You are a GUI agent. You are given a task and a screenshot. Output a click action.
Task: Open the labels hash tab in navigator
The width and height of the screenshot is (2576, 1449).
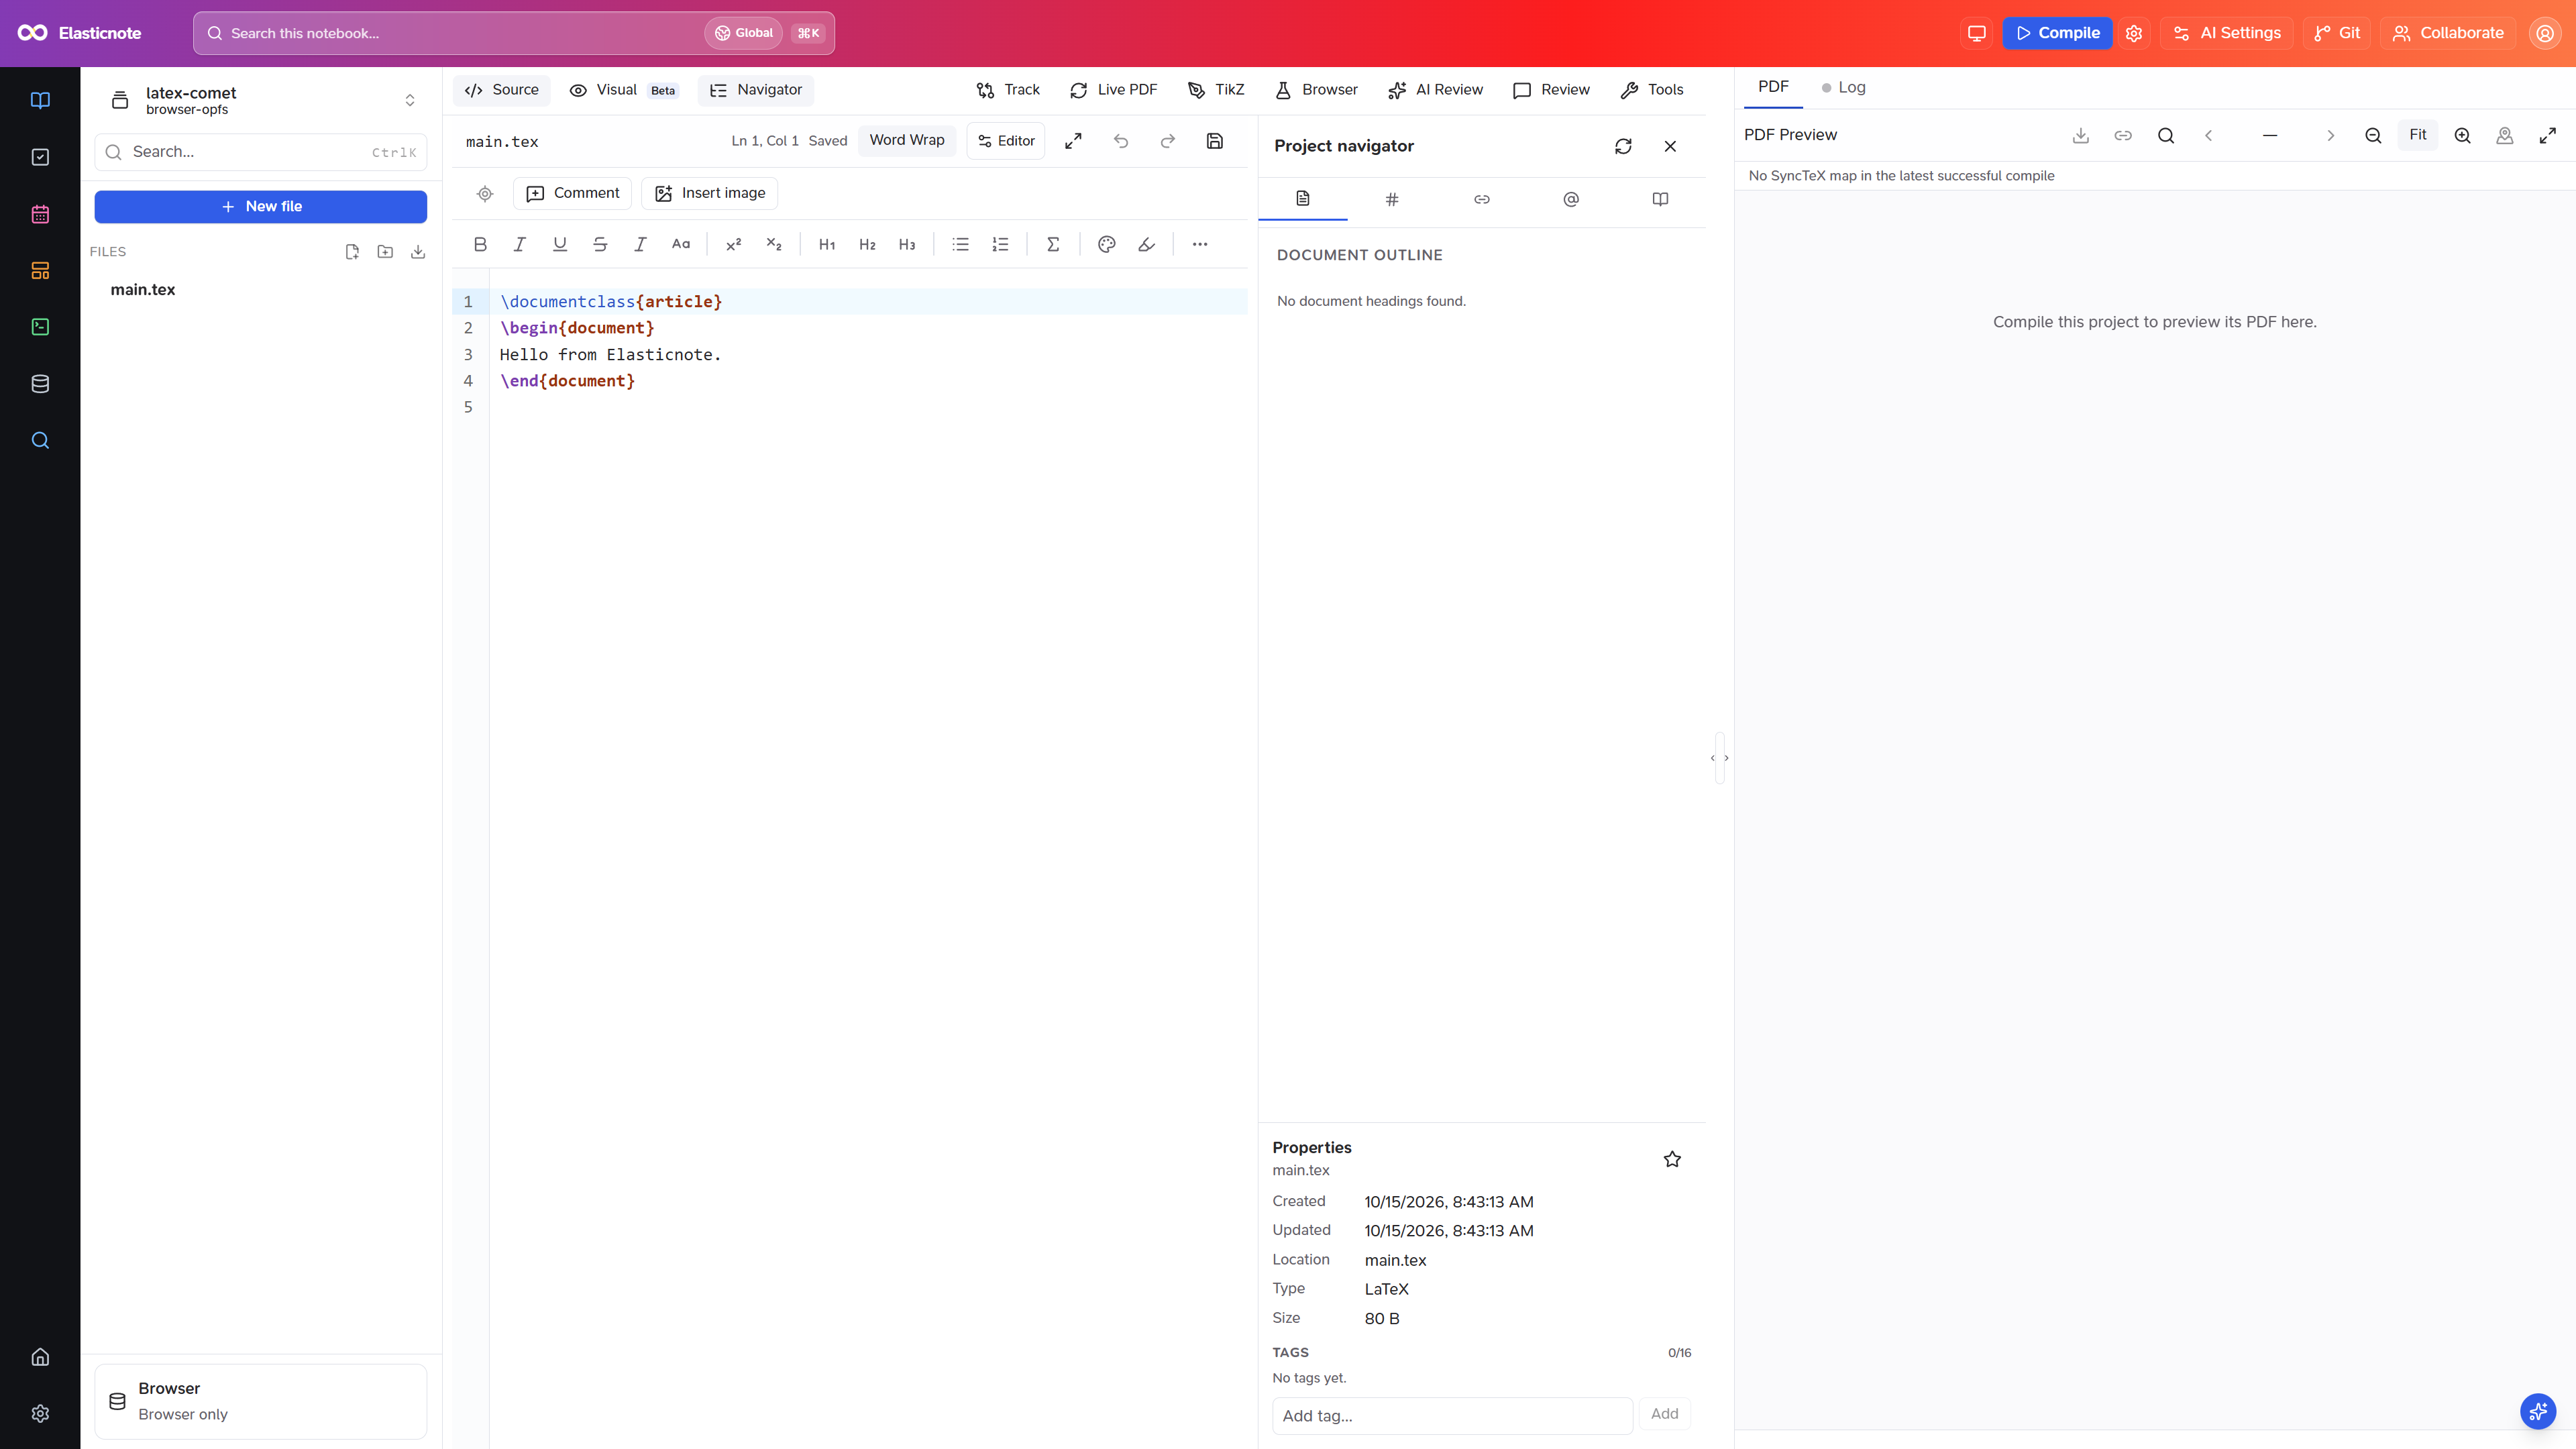(x=1392, y=199)
